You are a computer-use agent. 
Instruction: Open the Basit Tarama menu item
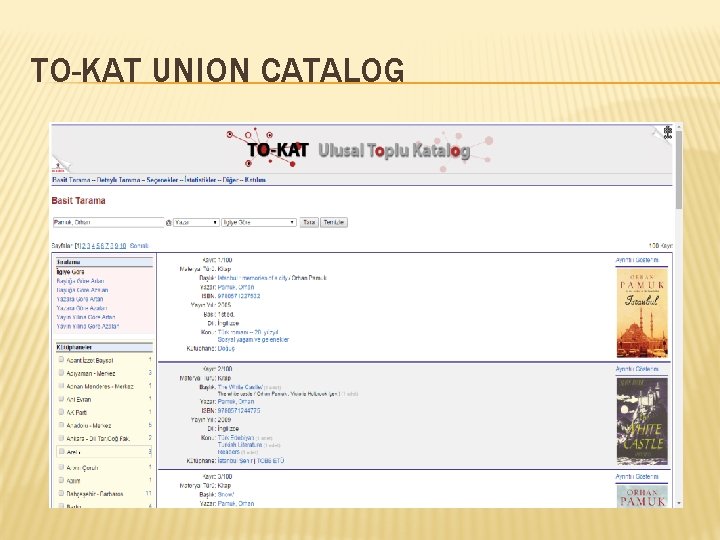coord(71,180)
